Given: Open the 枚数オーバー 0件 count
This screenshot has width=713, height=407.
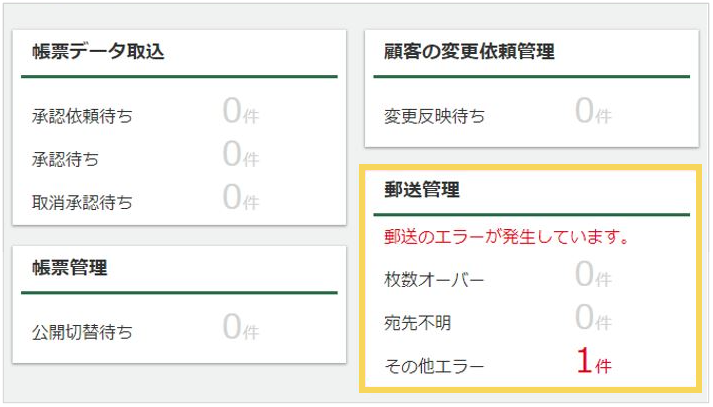Looking at the screenshot, I should 593,275.
